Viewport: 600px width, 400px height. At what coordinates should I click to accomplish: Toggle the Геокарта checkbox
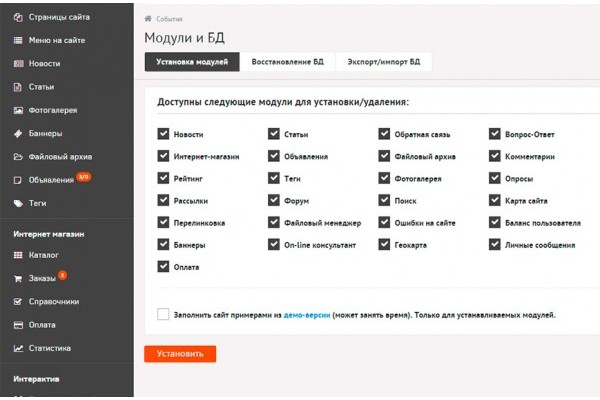384,244
